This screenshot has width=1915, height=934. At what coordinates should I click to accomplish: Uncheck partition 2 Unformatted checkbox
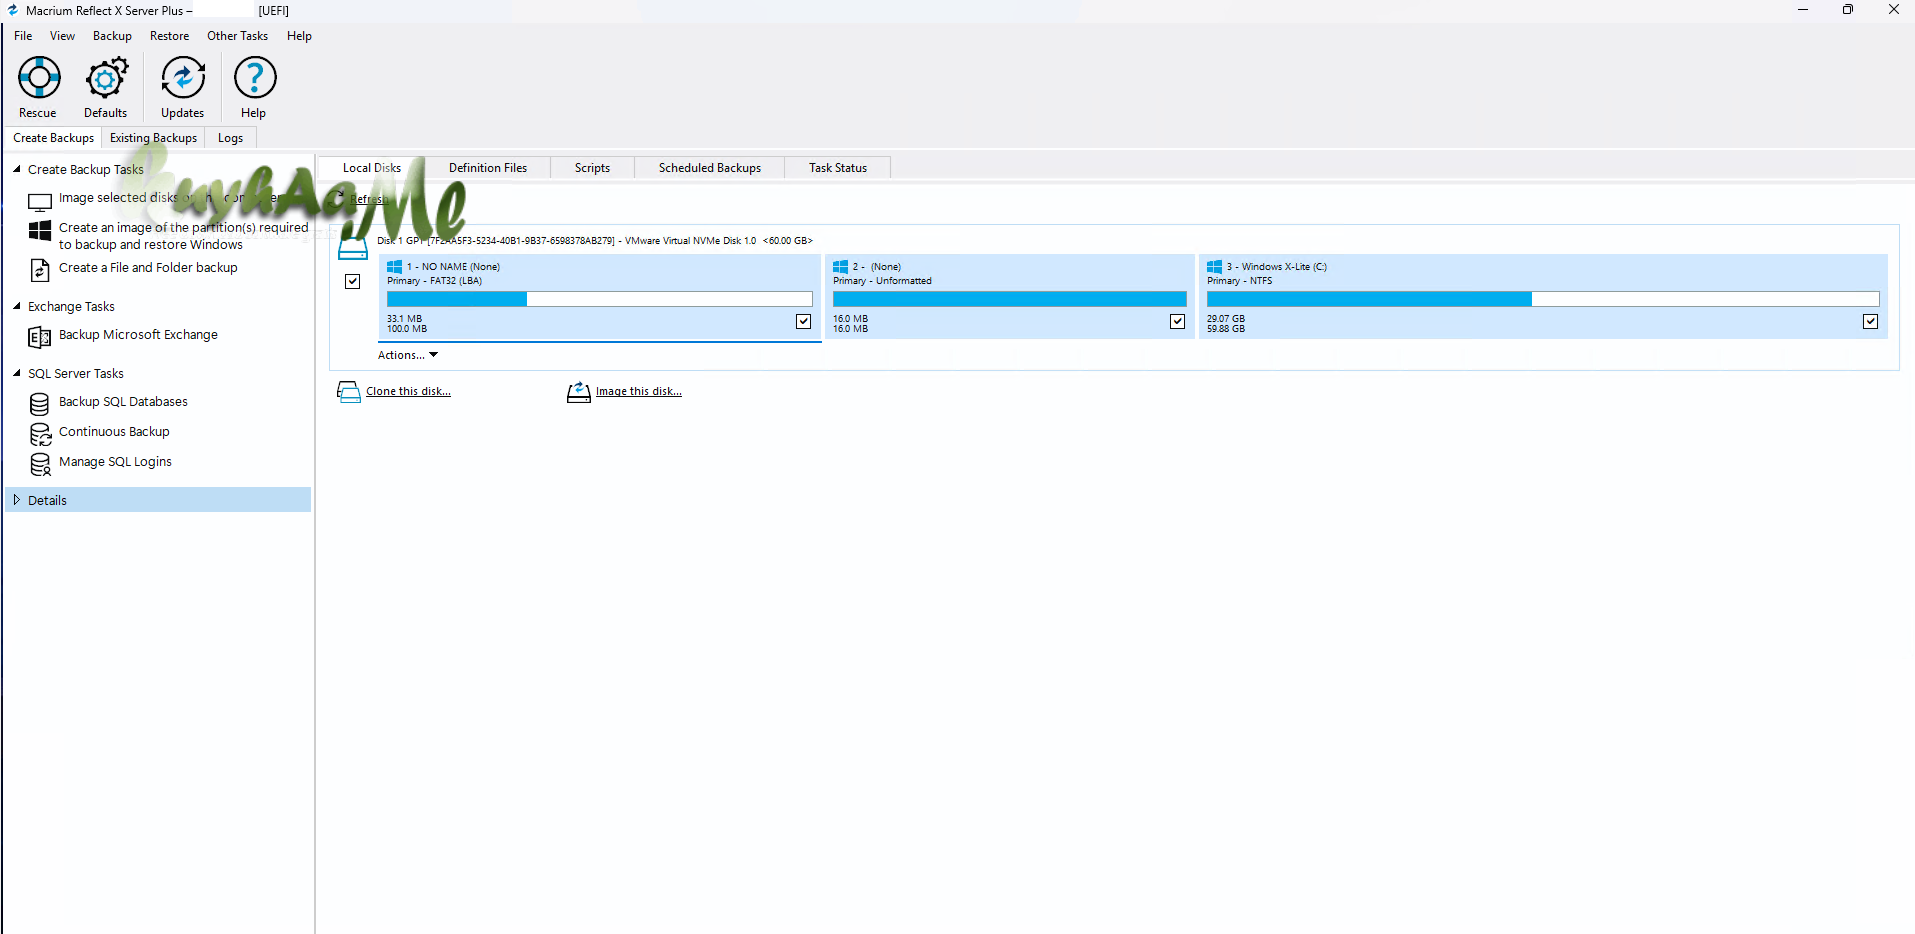click(1177, 321)
